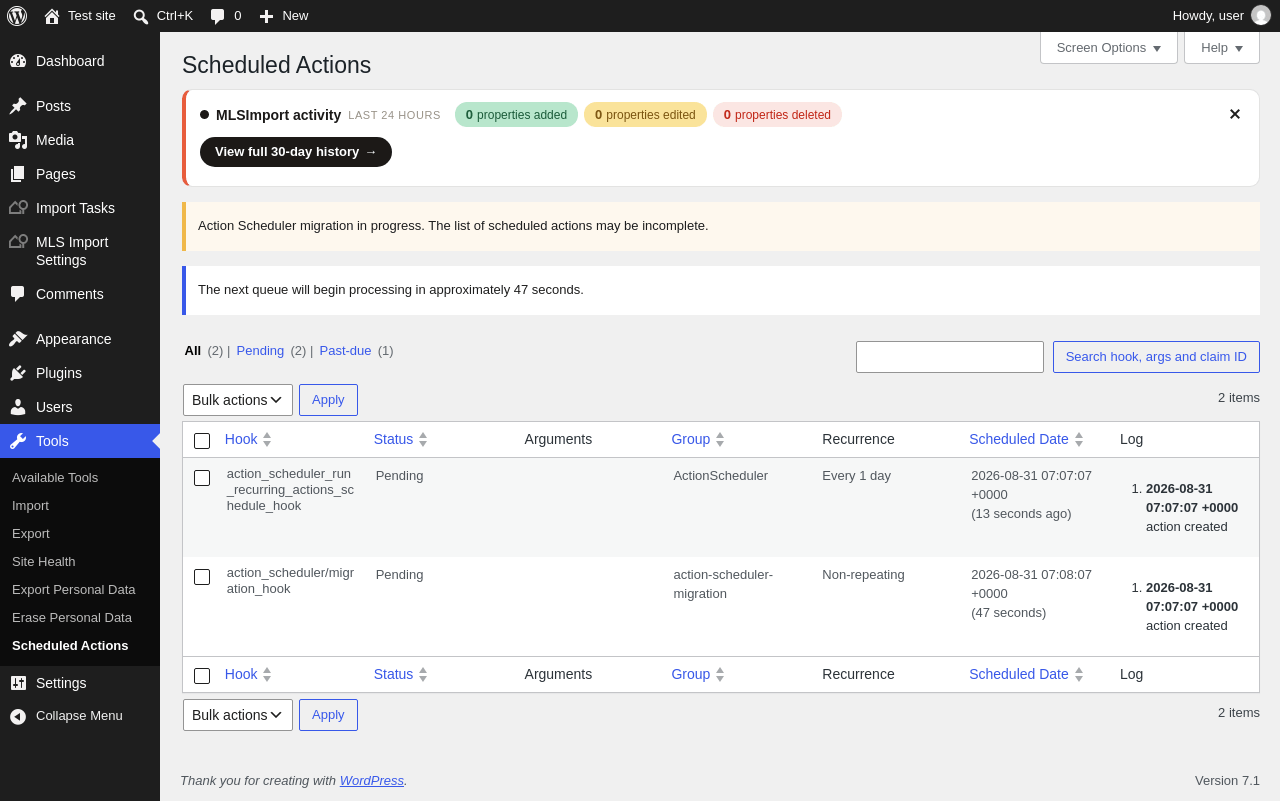1280x801 pixels.
Task: Click Search hook, args and claim ID
Action: tap(1156, 357)
